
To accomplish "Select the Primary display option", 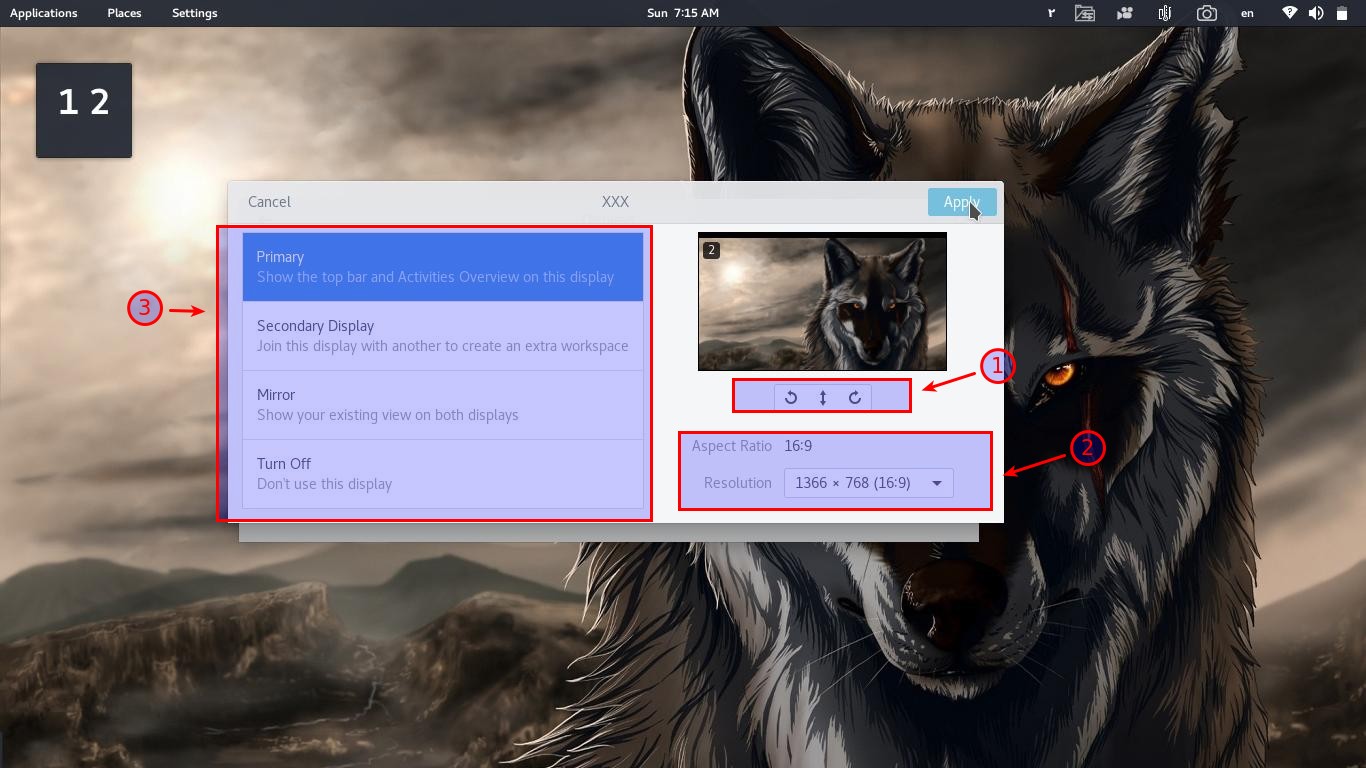I will pos(443,267).
